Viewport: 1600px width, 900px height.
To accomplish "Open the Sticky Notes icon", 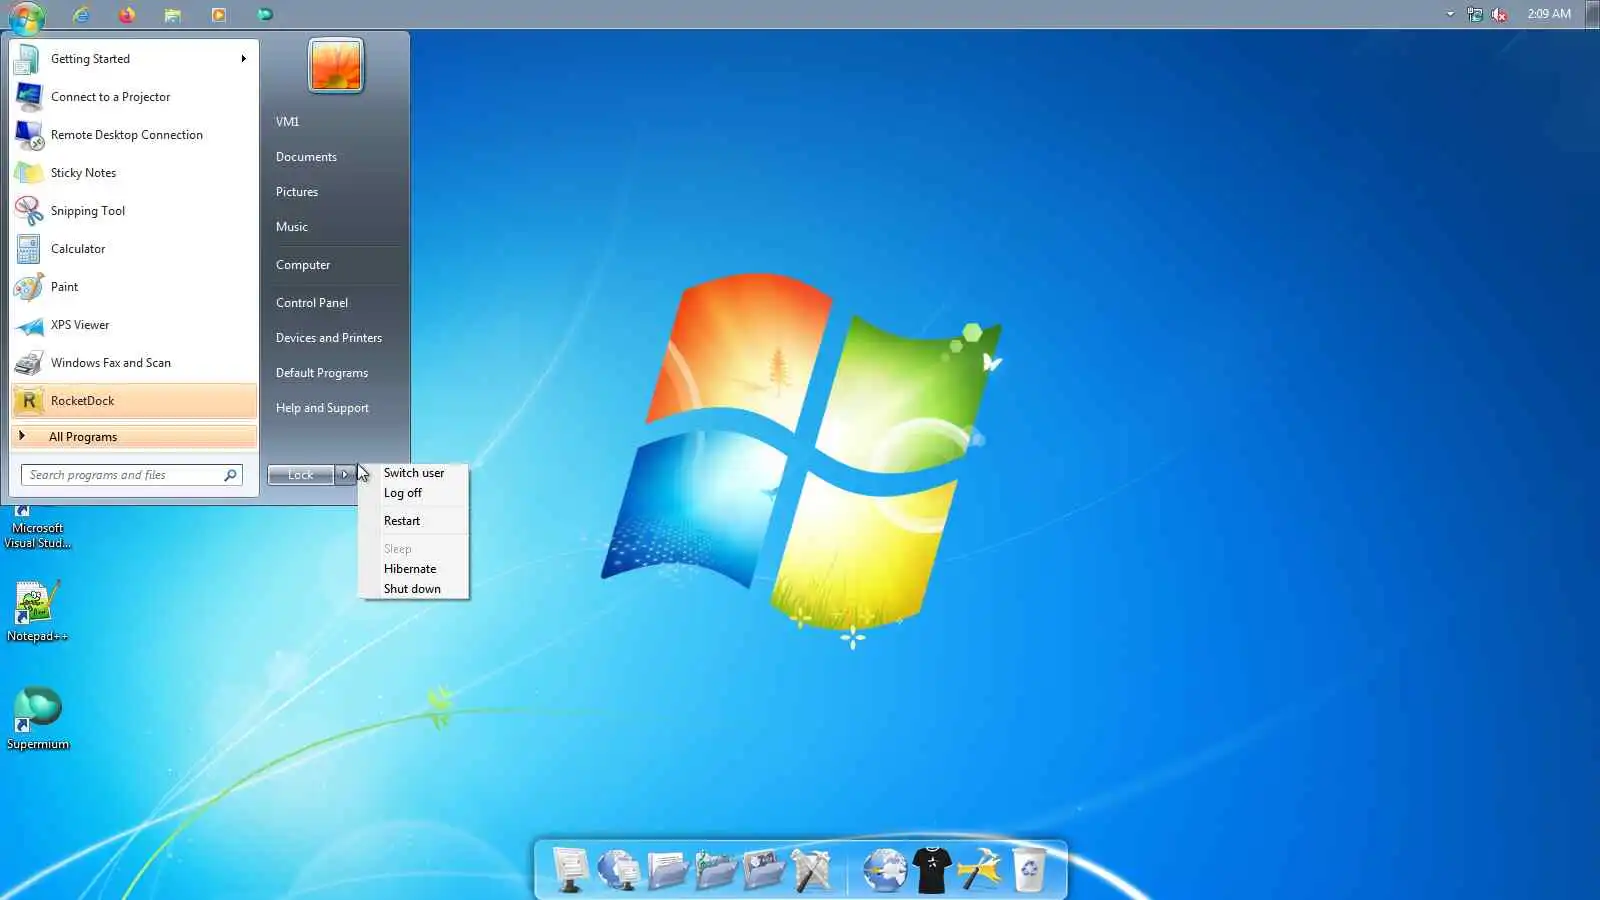I will pyautogui.click(x=28, y=173).
